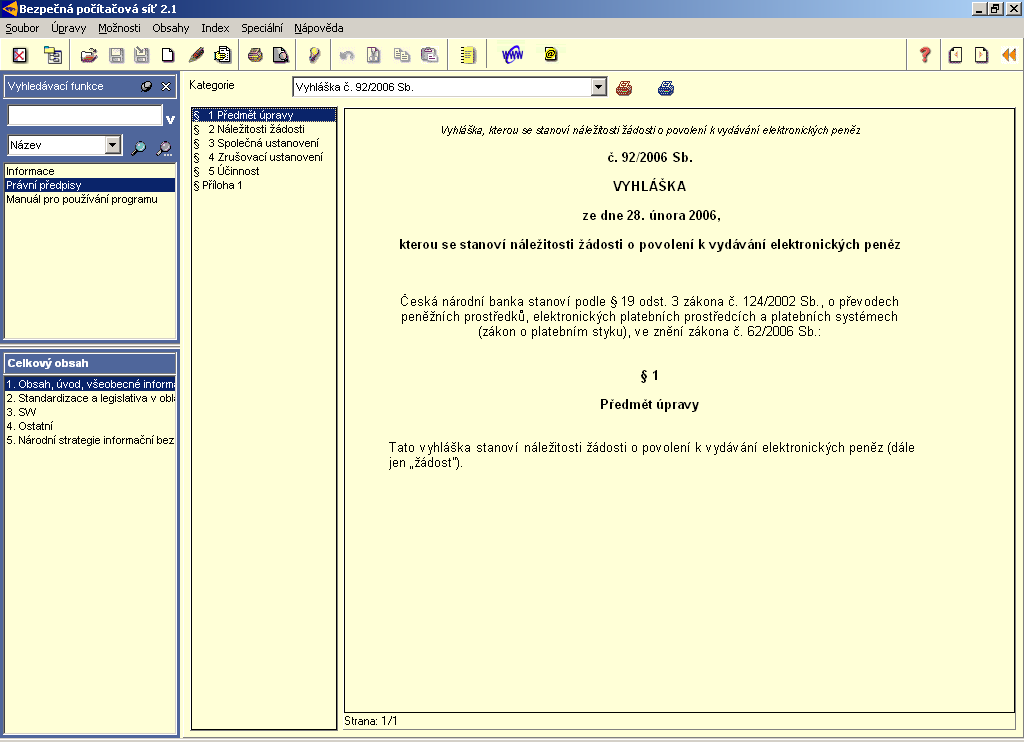Select § Příloha 1 entry
The width and height of the screenshot is (1024, 742).
point(264,185)
